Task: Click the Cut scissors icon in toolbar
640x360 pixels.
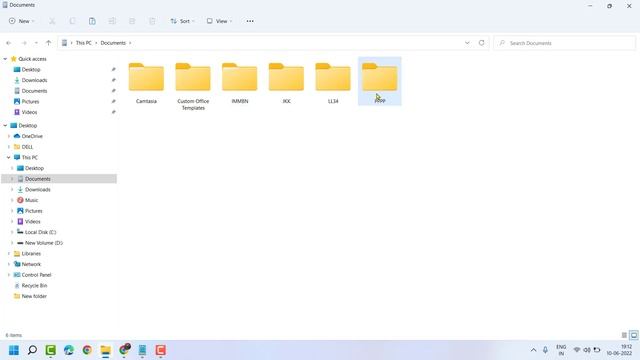Action: (x=52, y=21)
